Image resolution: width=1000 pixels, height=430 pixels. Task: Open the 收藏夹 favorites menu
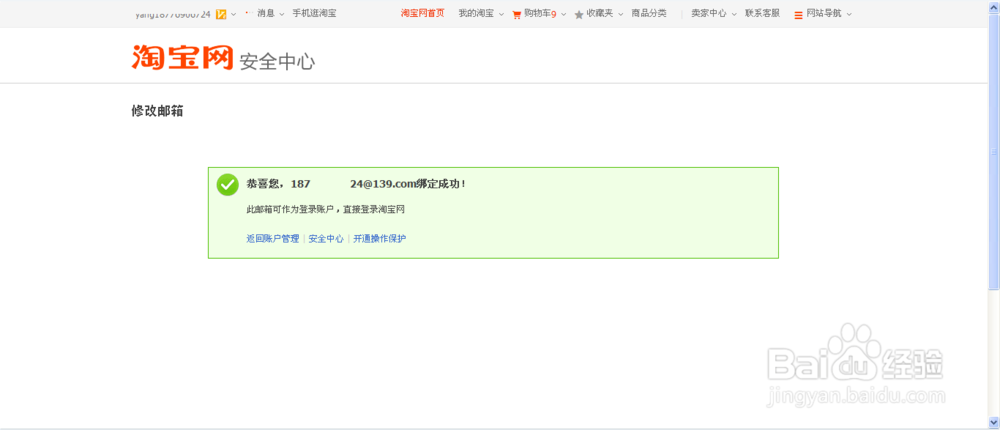[599, 13]
